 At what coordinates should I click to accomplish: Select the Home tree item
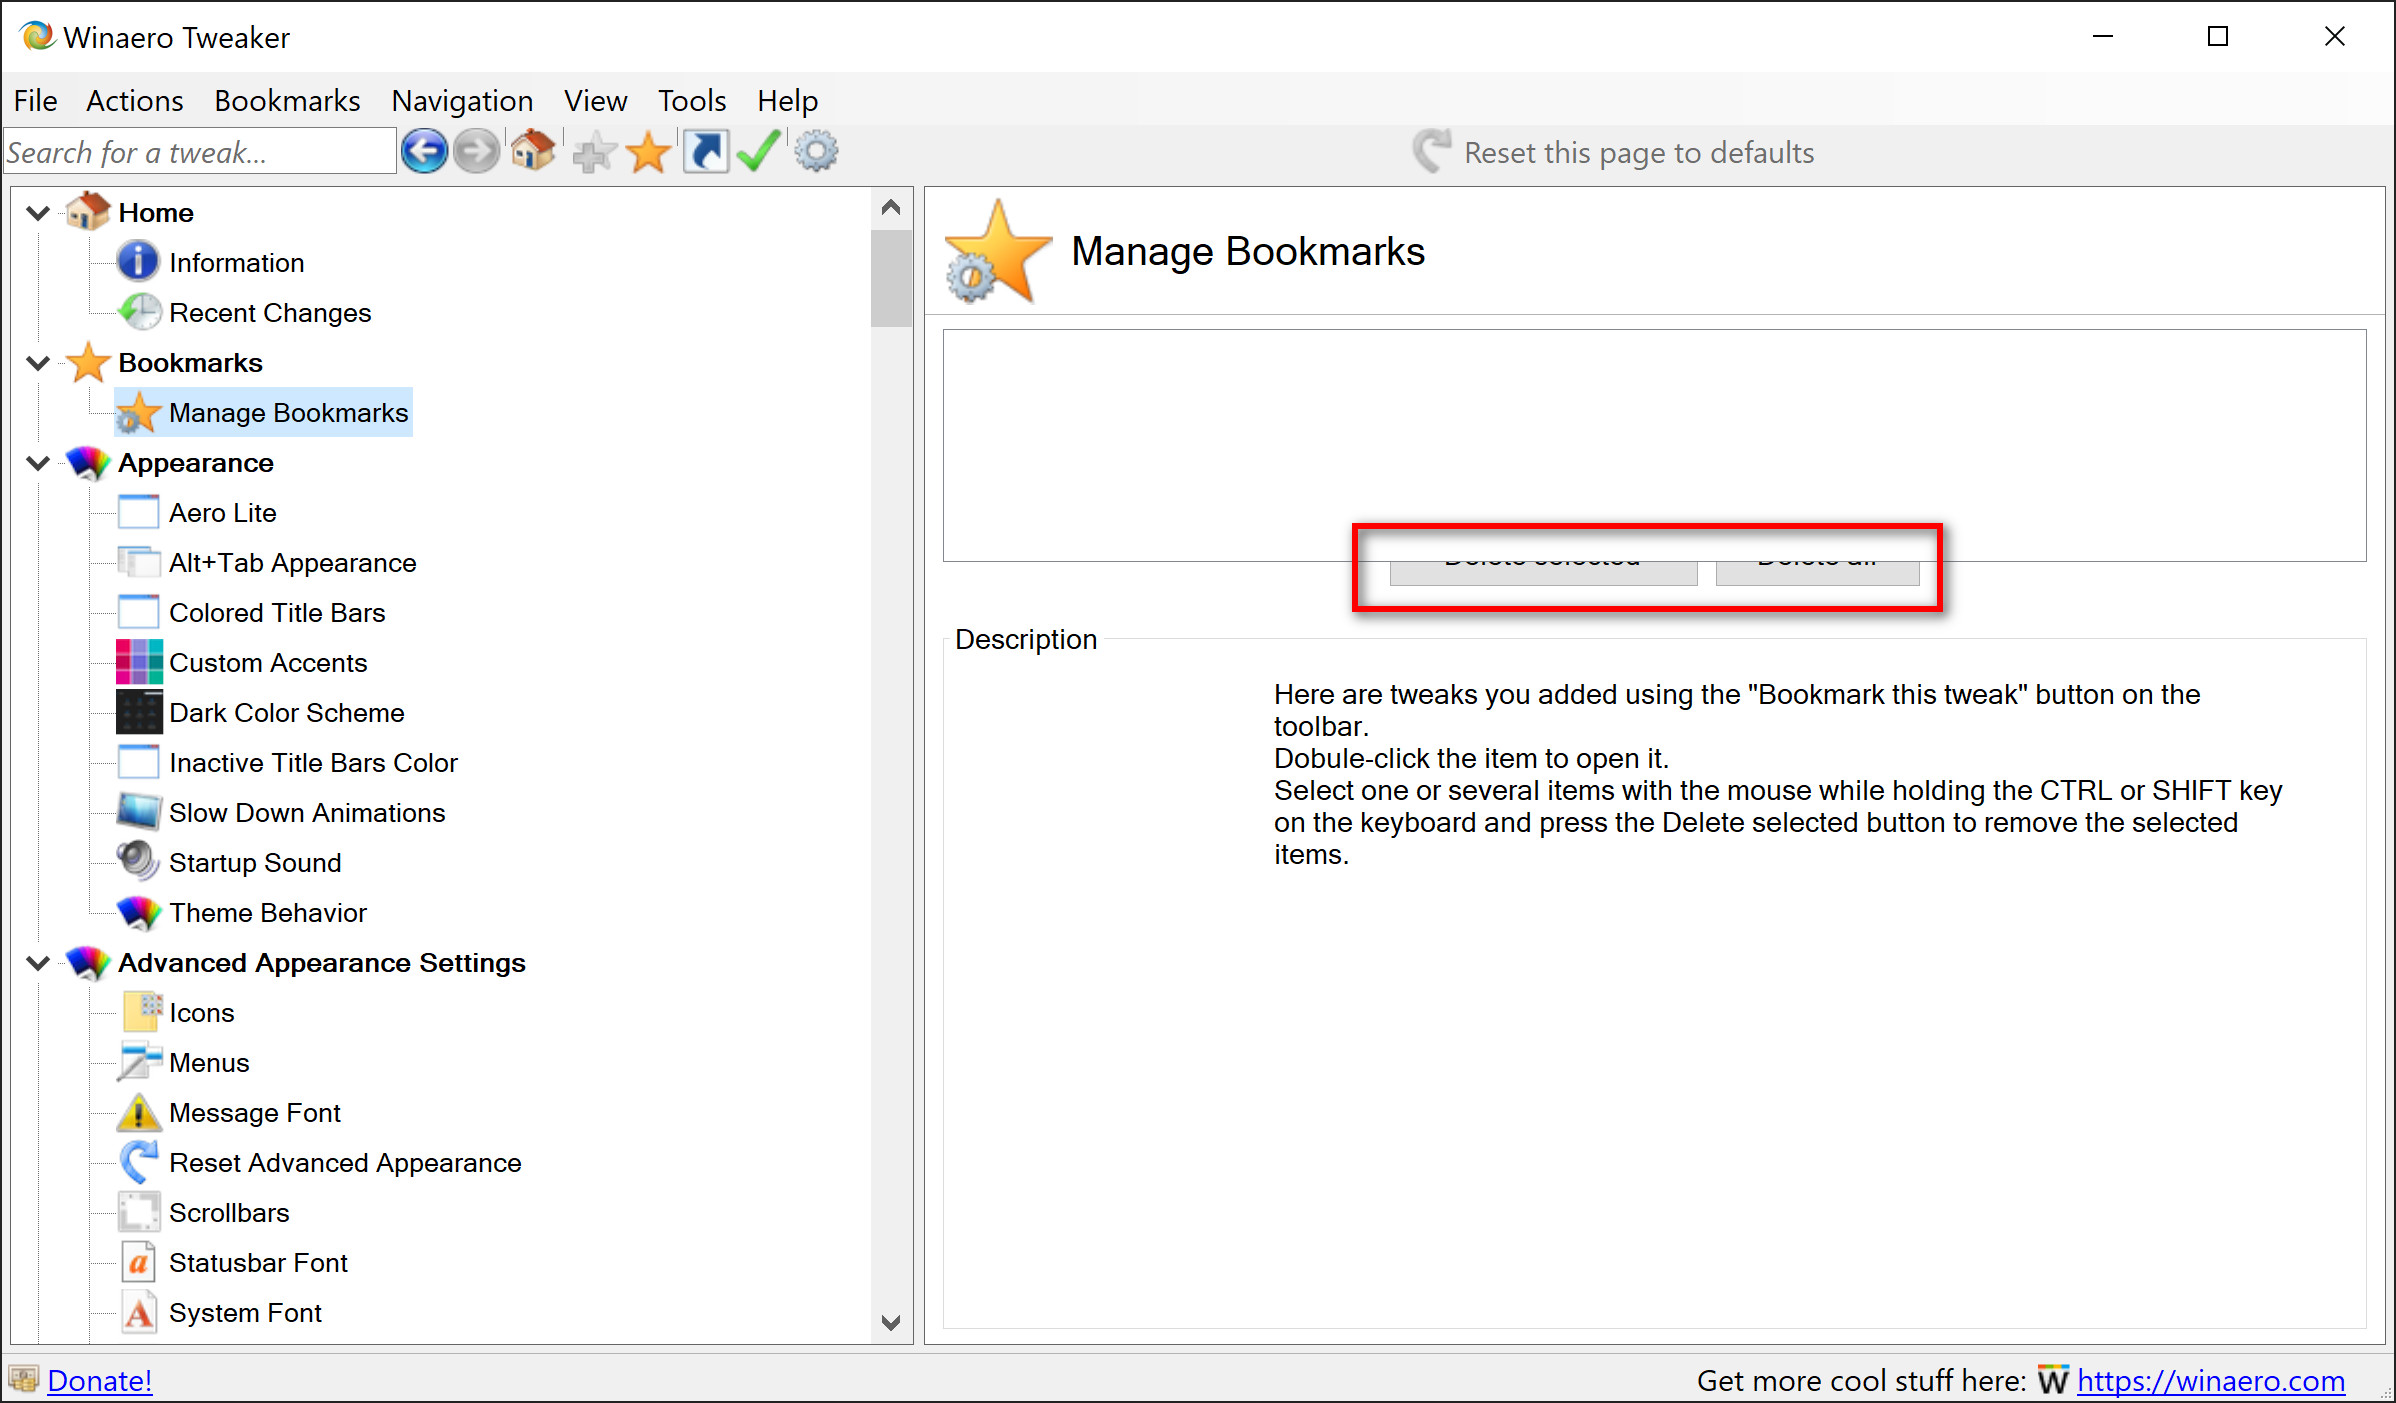[156, 212]
